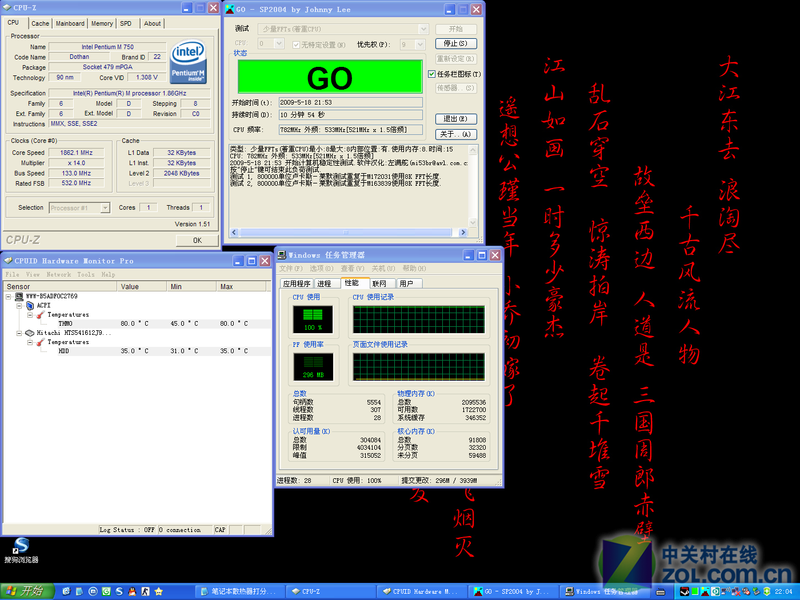Click the CPU-Z taskbar button
800x600 pixels.
(x=330, y=592)
